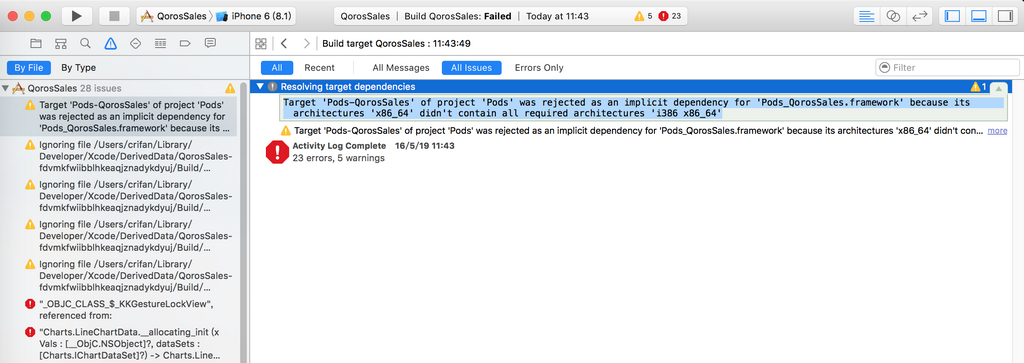Viewport: 1024px width, 363px height.
Task: Select the By Type grouping
Action: click(x=78, y=67)
